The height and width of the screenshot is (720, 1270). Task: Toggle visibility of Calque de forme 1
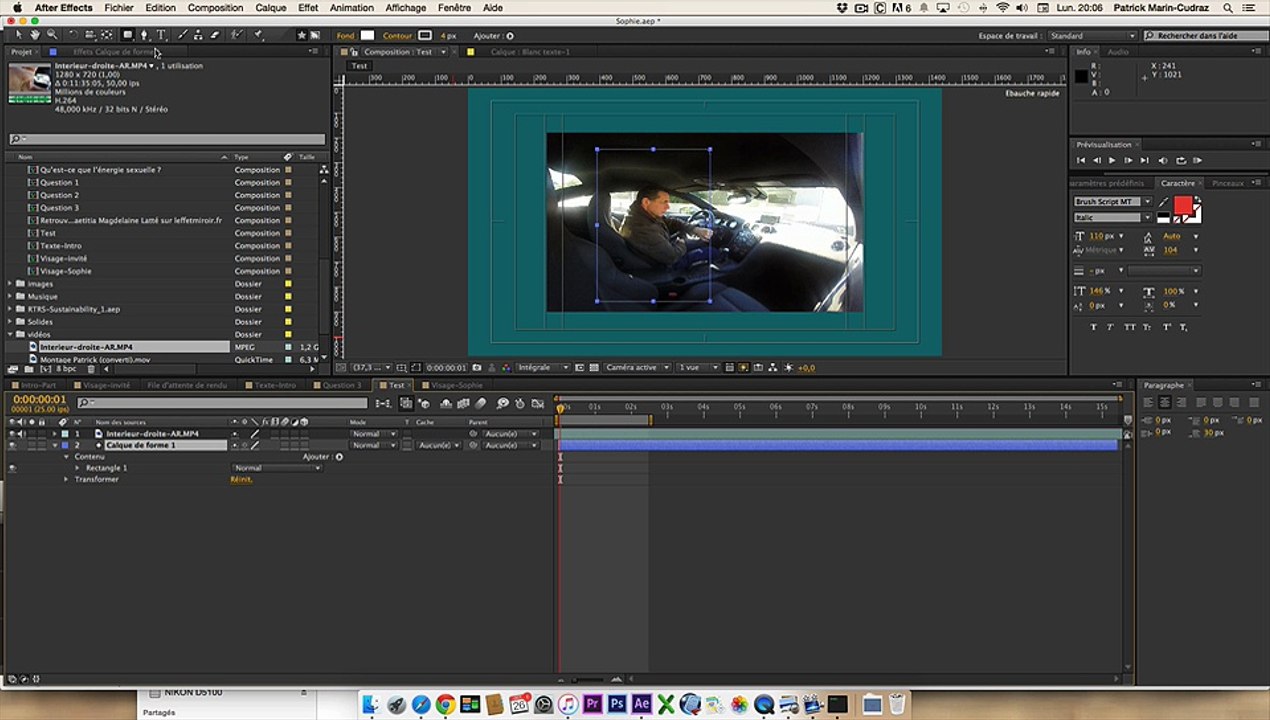tap(12, 445)
